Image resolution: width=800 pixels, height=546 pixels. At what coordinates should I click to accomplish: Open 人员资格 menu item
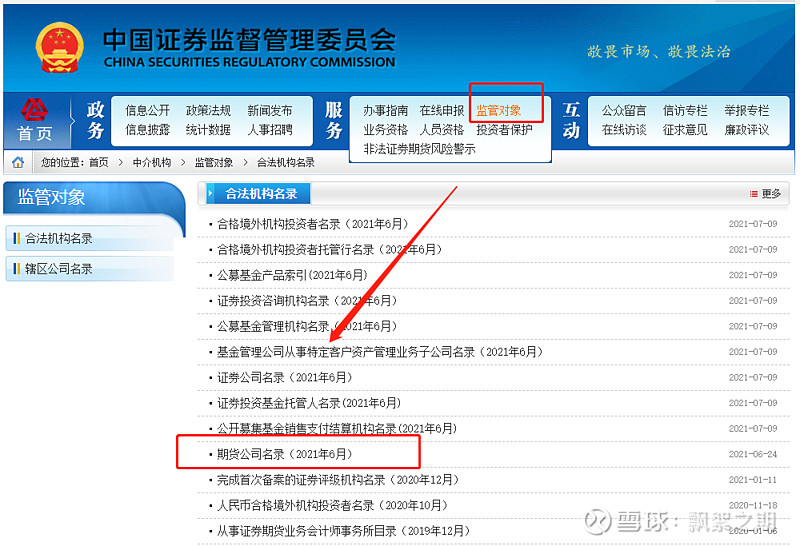[442, 130]
